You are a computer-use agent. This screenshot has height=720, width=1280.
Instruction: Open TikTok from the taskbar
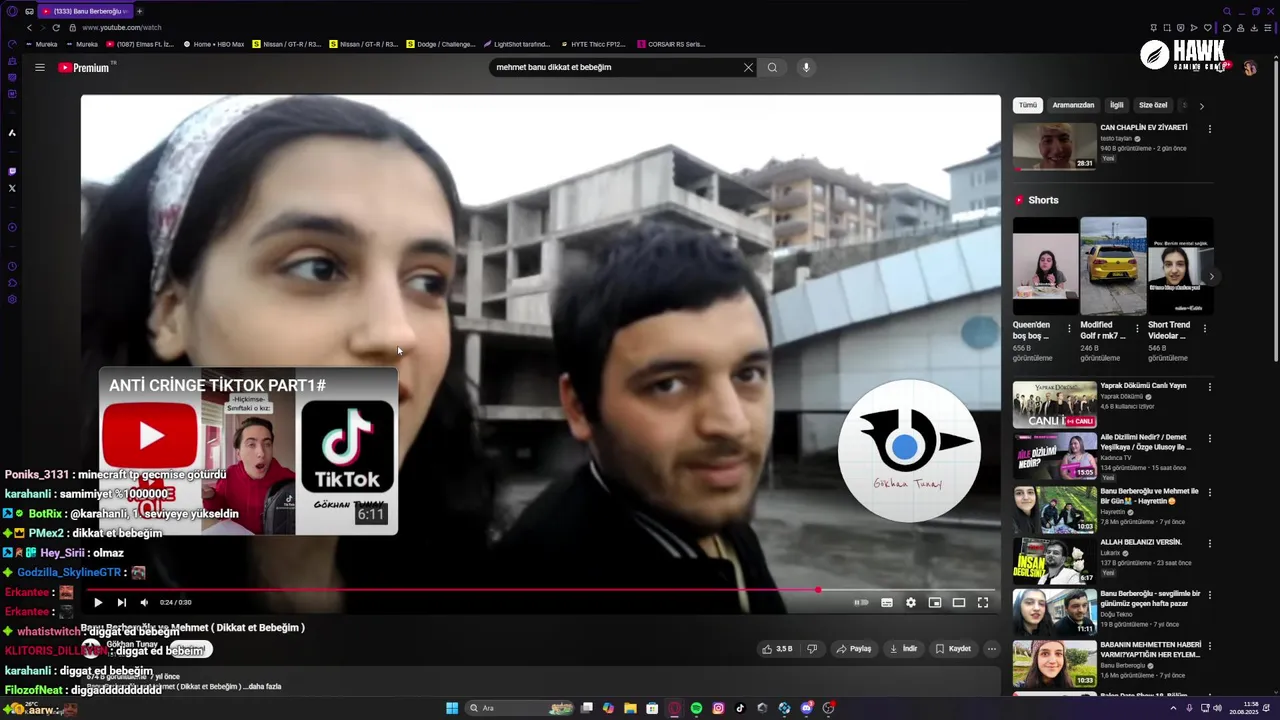pyautogui.click(x=740, y=708)
